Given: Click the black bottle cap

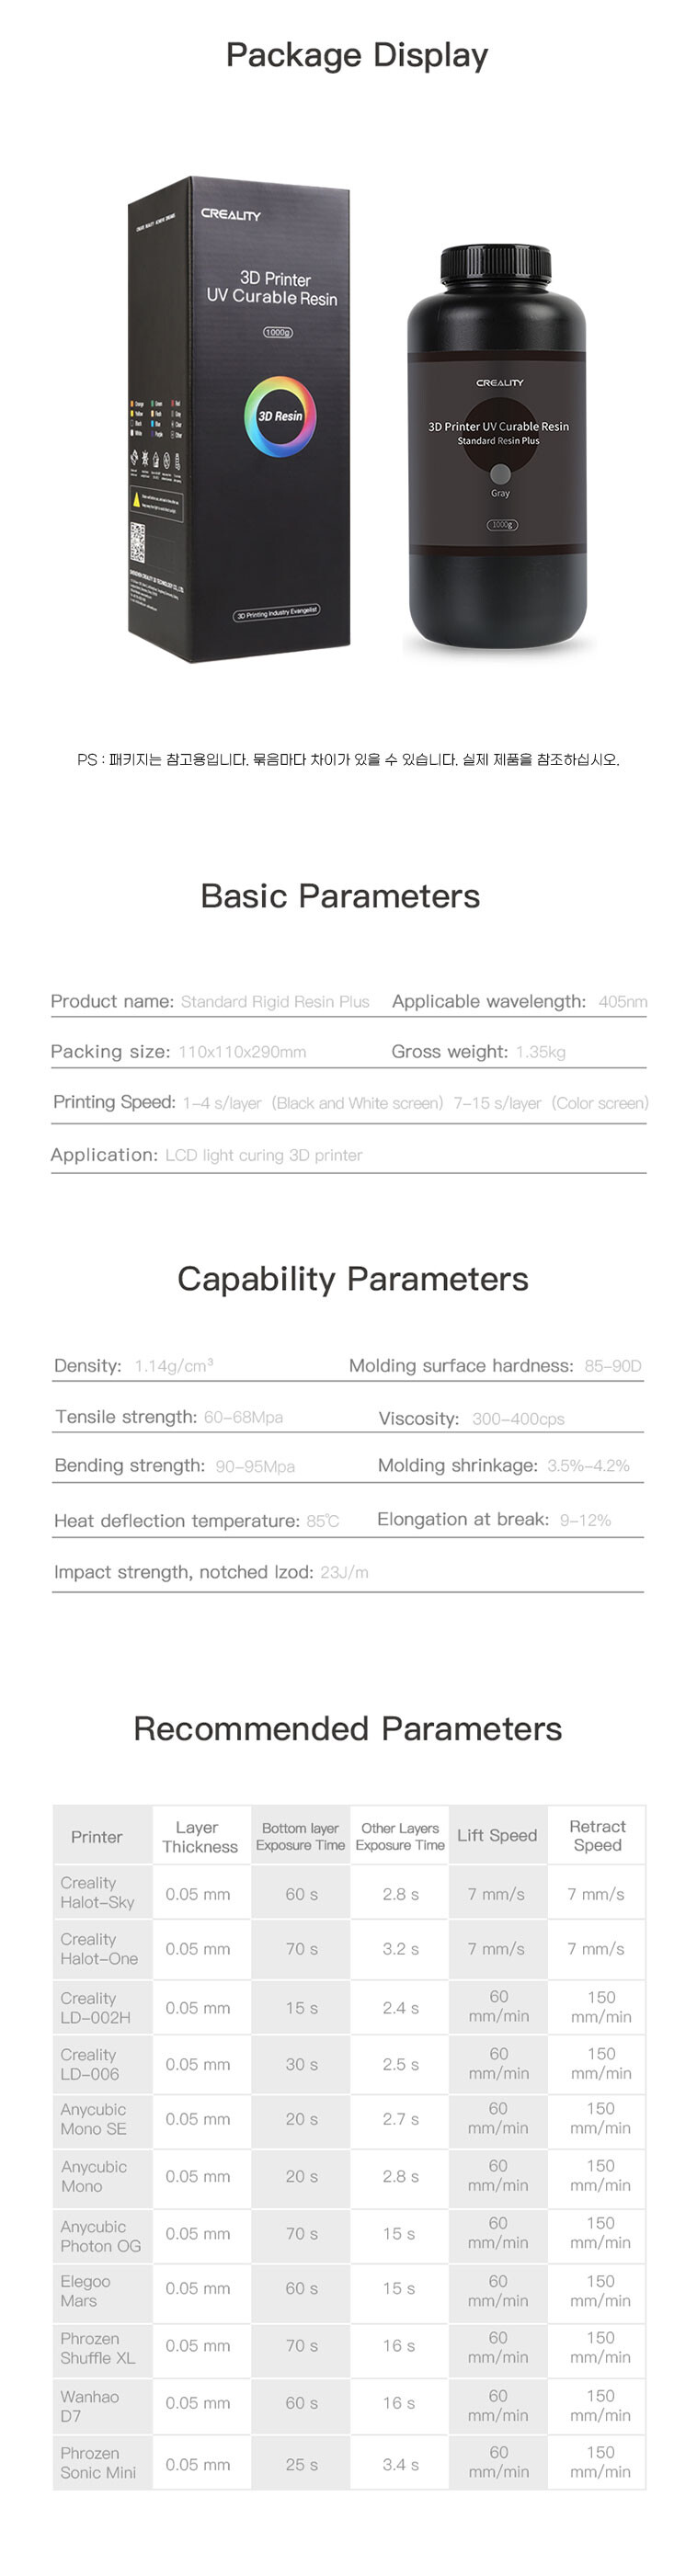Looking at the screenshot, I should [x=496, y=265].
